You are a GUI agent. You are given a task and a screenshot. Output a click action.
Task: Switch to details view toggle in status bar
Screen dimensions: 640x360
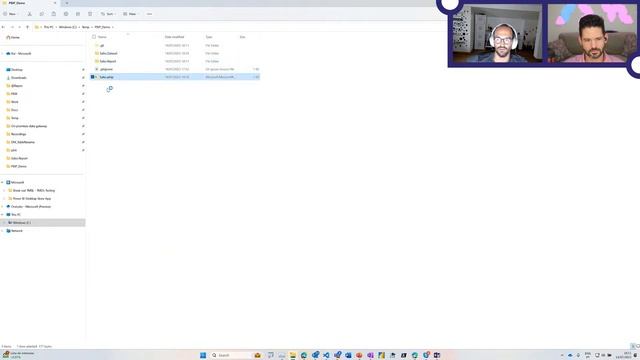coord(633,346)
